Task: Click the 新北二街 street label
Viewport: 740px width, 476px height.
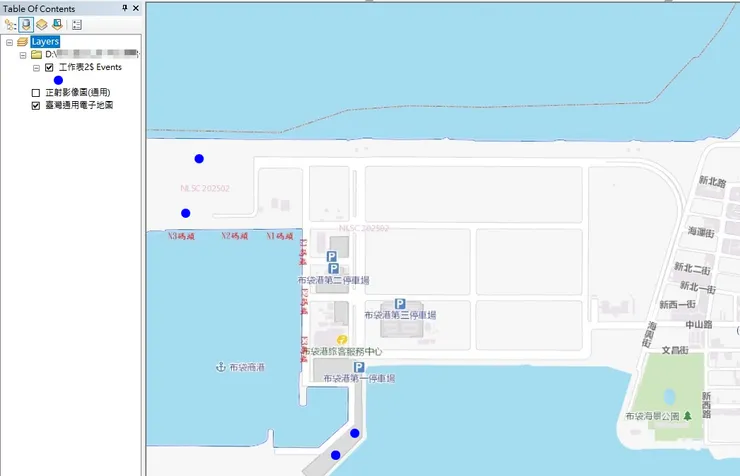Action: 692,268
